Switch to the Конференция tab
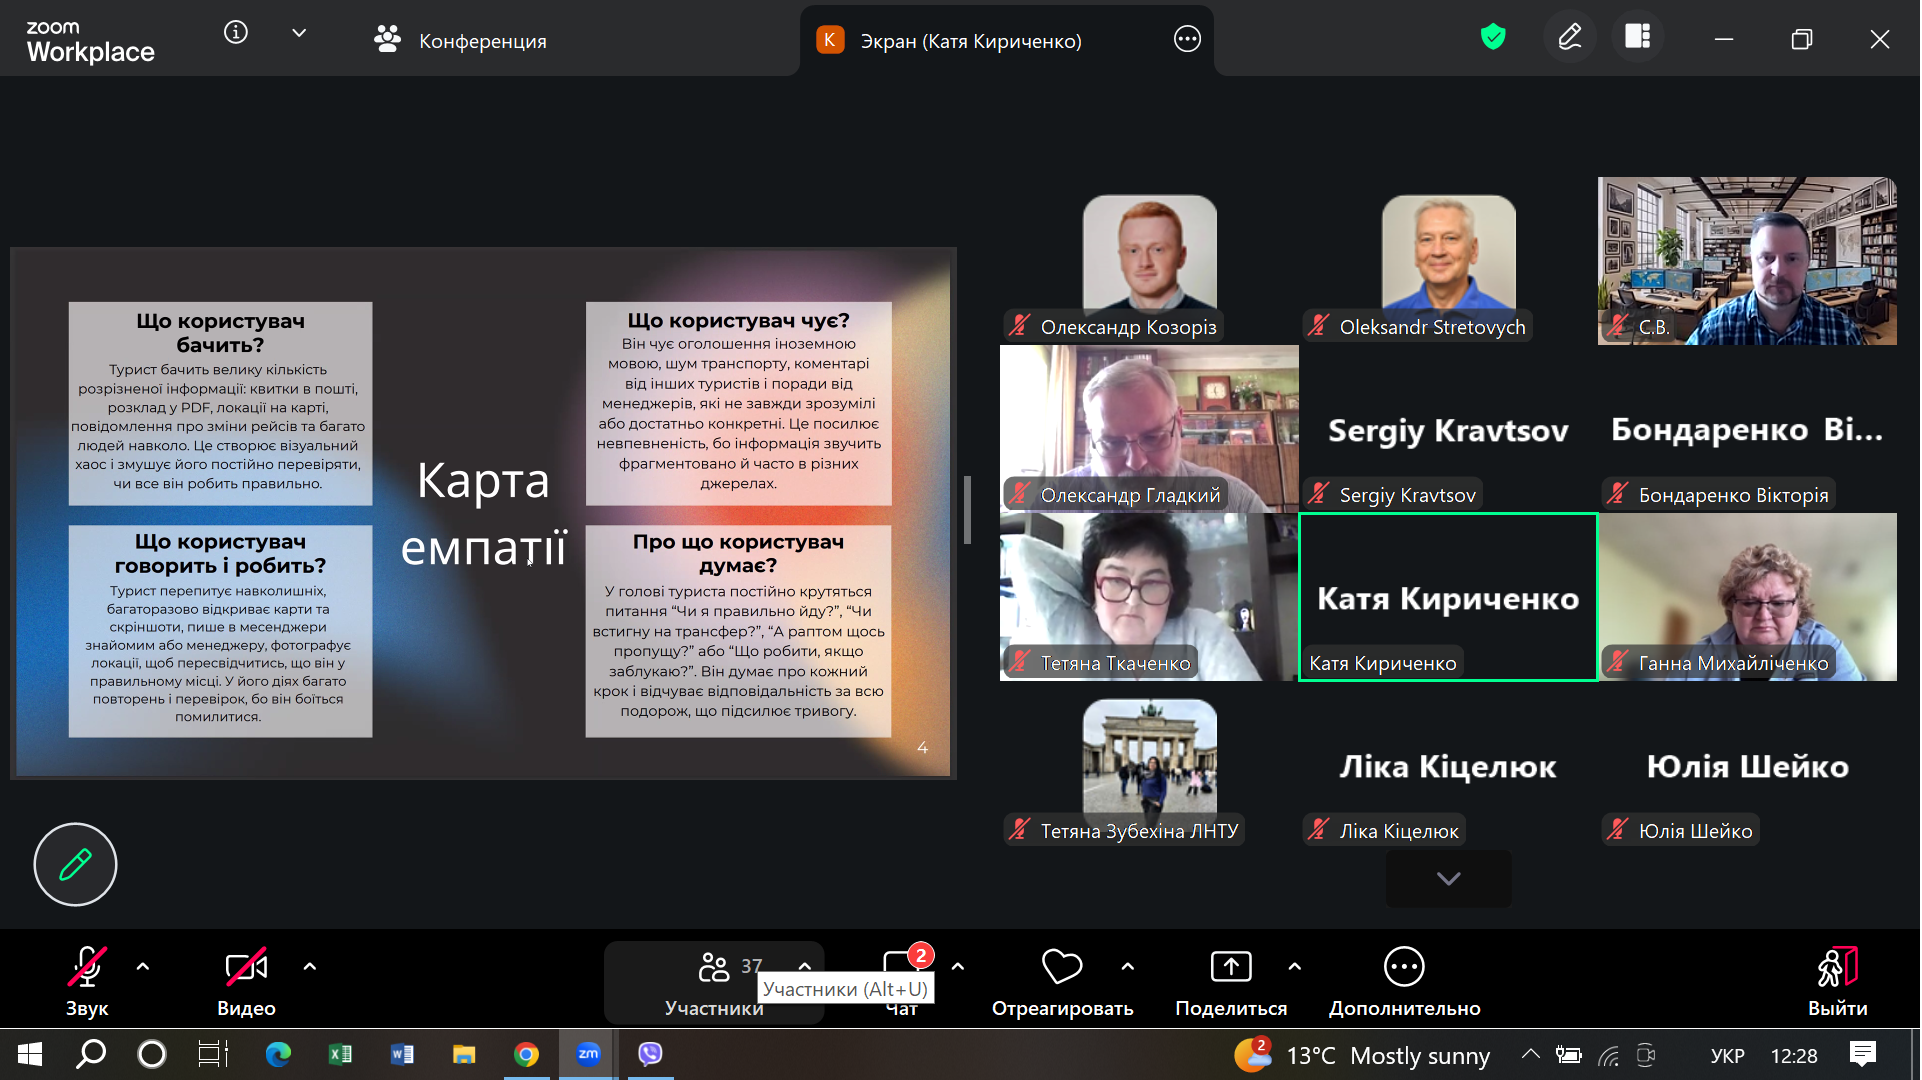The height and width of the screenshot is (1080, 1922). (462, 41)
